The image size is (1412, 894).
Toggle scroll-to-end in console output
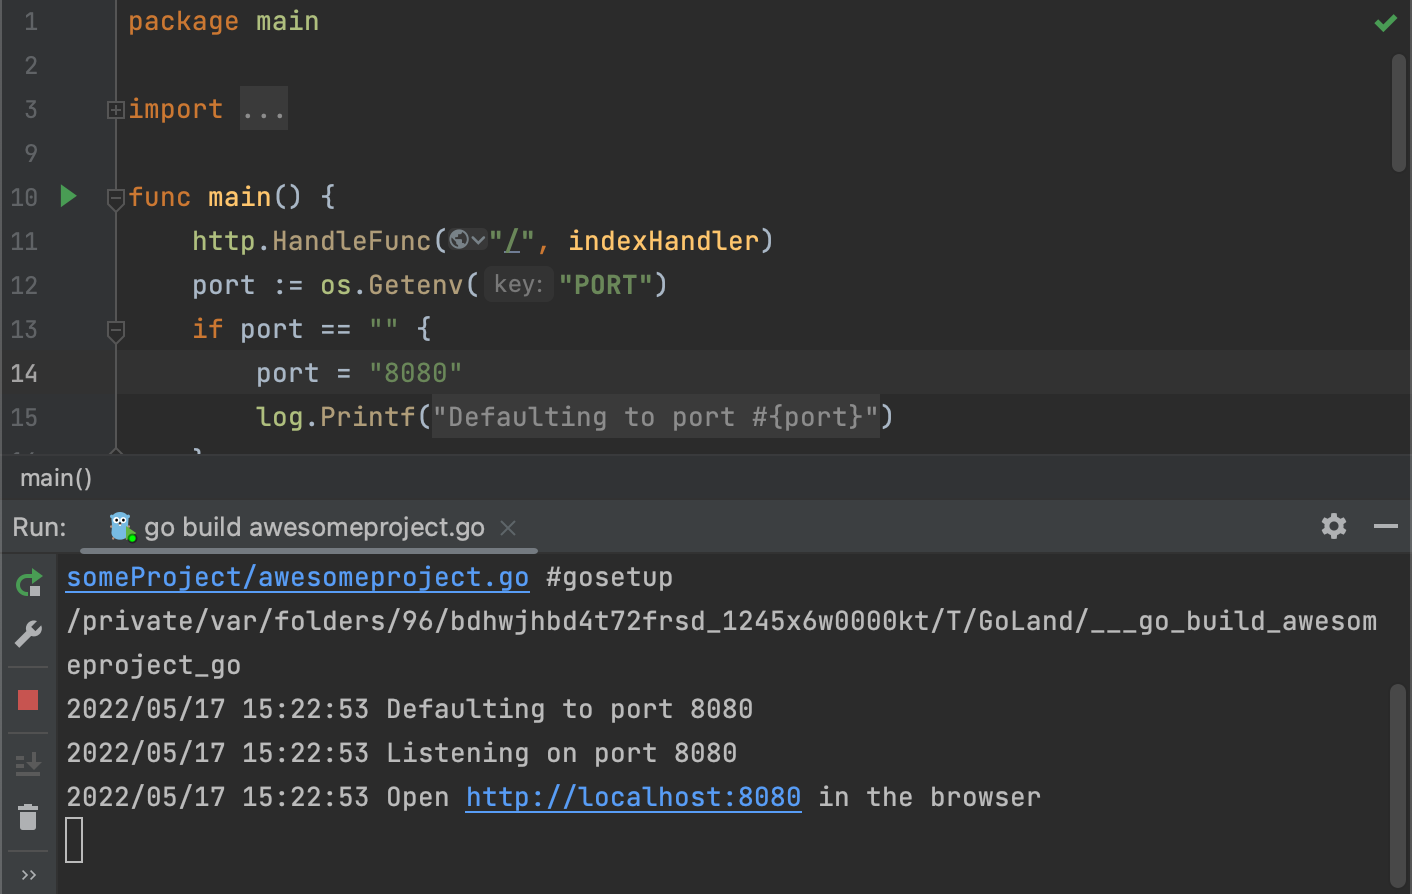click(x=27, y=764)
